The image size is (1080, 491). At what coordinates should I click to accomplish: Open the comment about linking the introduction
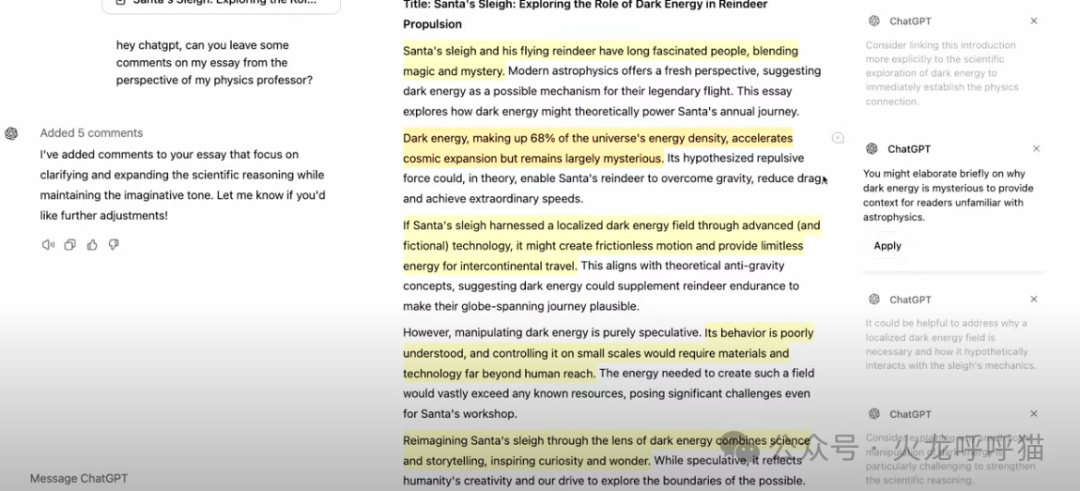coord(942,73)
